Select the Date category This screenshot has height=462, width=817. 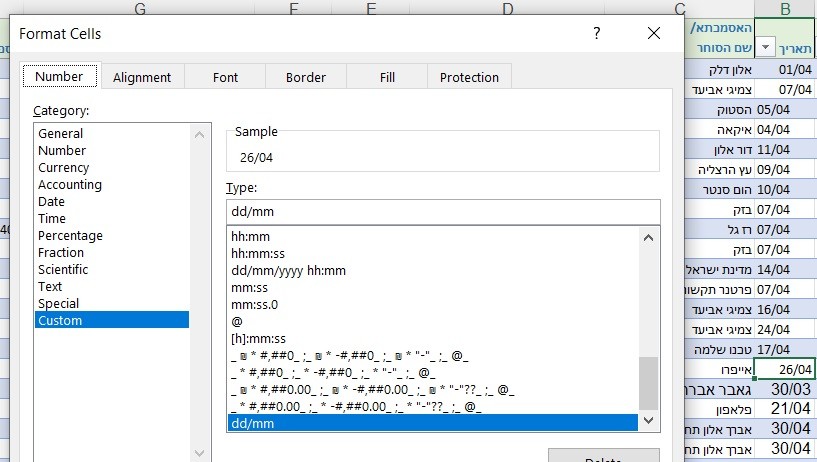tap(112, 202)
